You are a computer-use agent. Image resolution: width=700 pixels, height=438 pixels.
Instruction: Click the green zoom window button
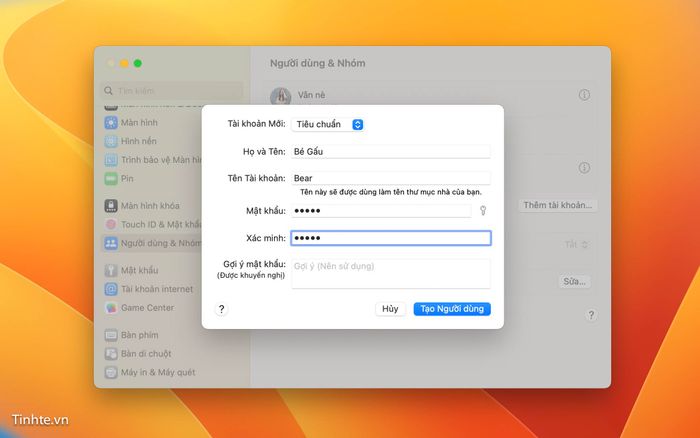click(x=138, y=63)
